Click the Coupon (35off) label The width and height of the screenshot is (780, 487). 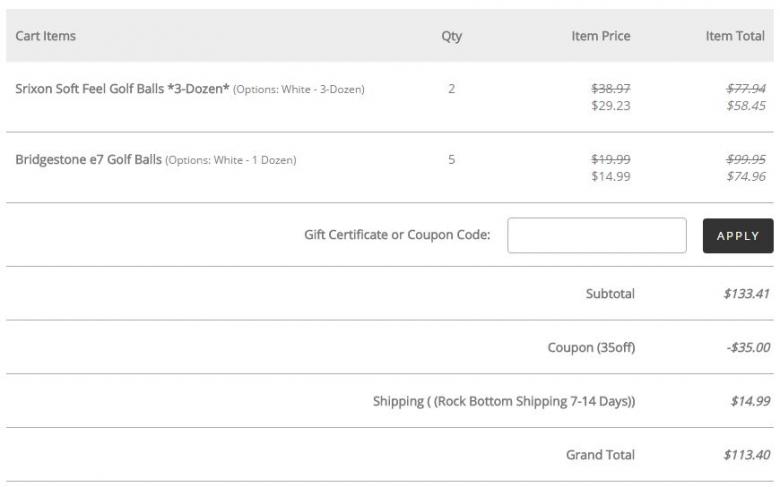coord(590,348)
